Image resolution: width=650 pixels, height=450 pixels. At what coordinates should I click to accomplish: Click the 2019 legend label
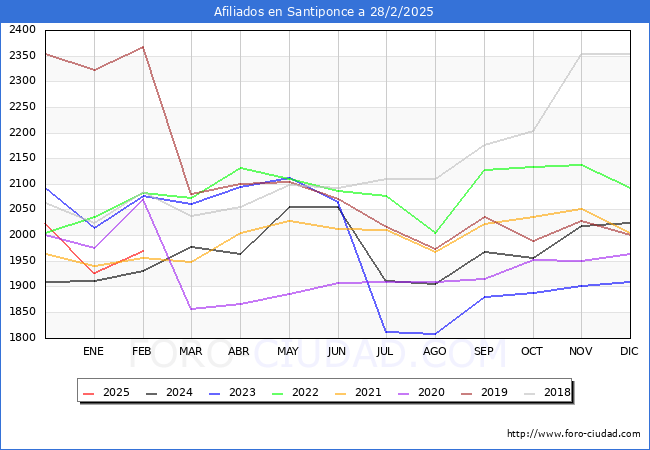pos(494,392)
